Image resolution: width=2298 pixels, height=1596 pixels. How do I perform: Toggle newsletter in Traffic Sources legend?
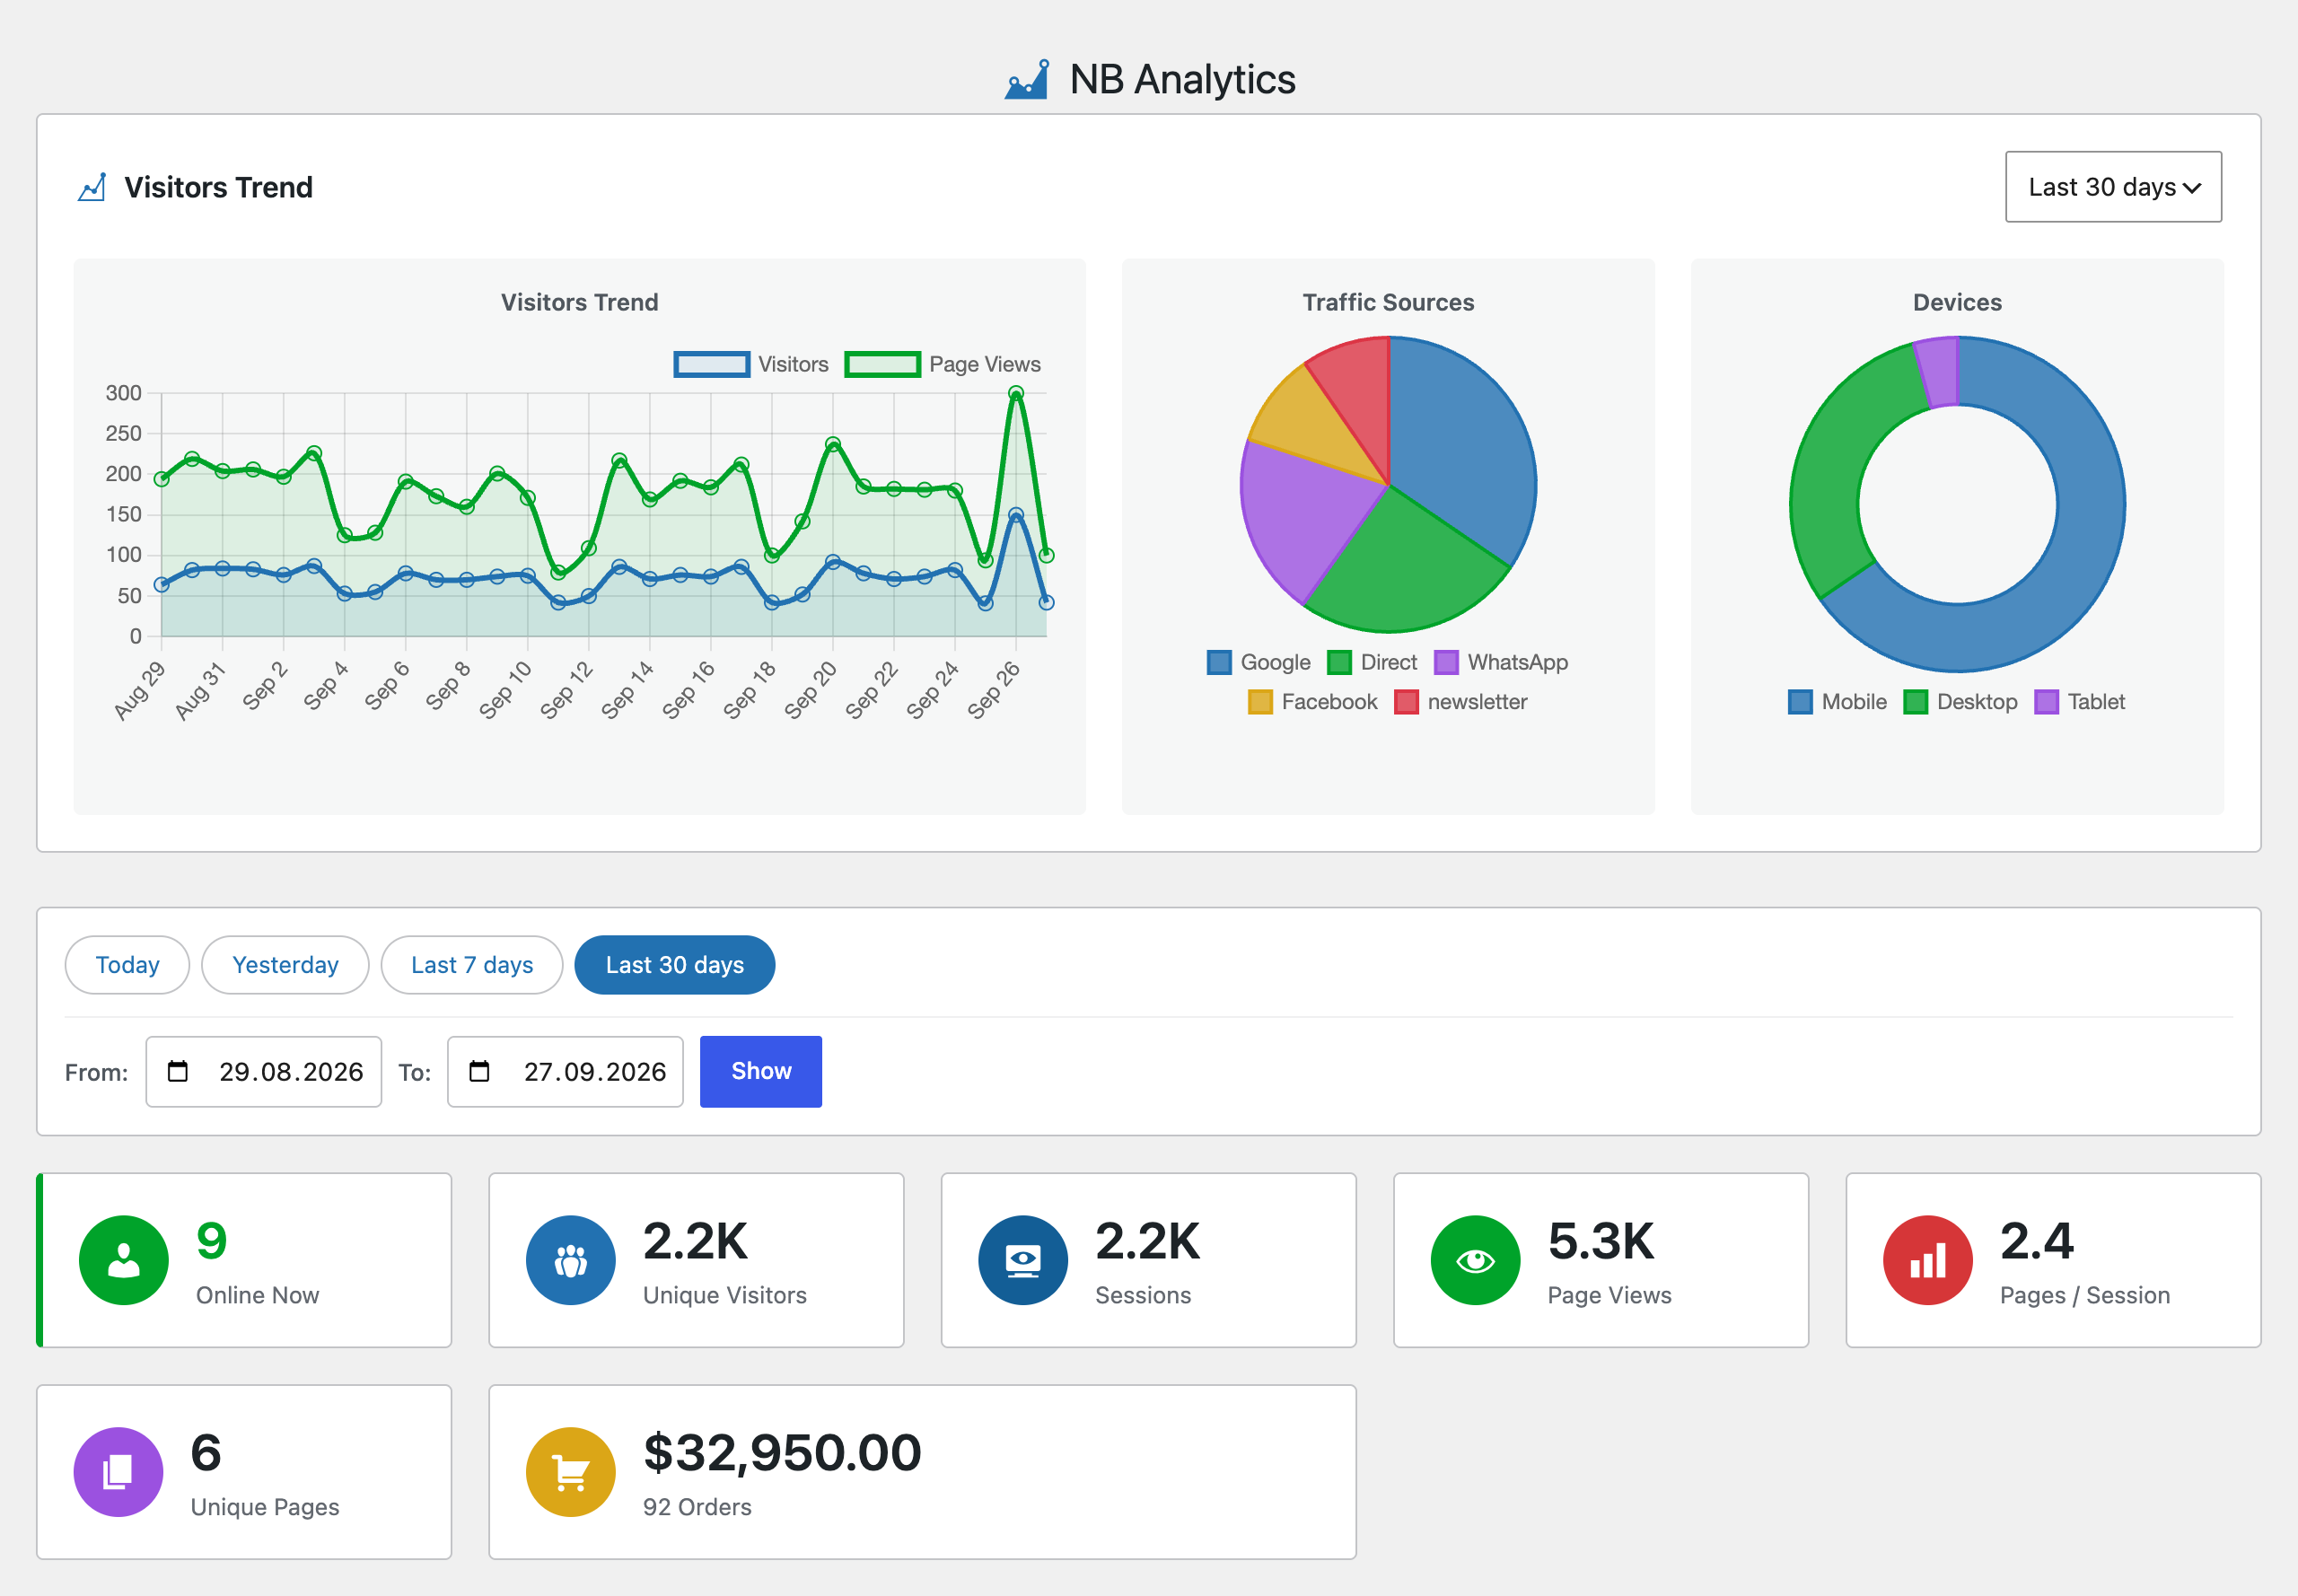(x=1461, y=702)
